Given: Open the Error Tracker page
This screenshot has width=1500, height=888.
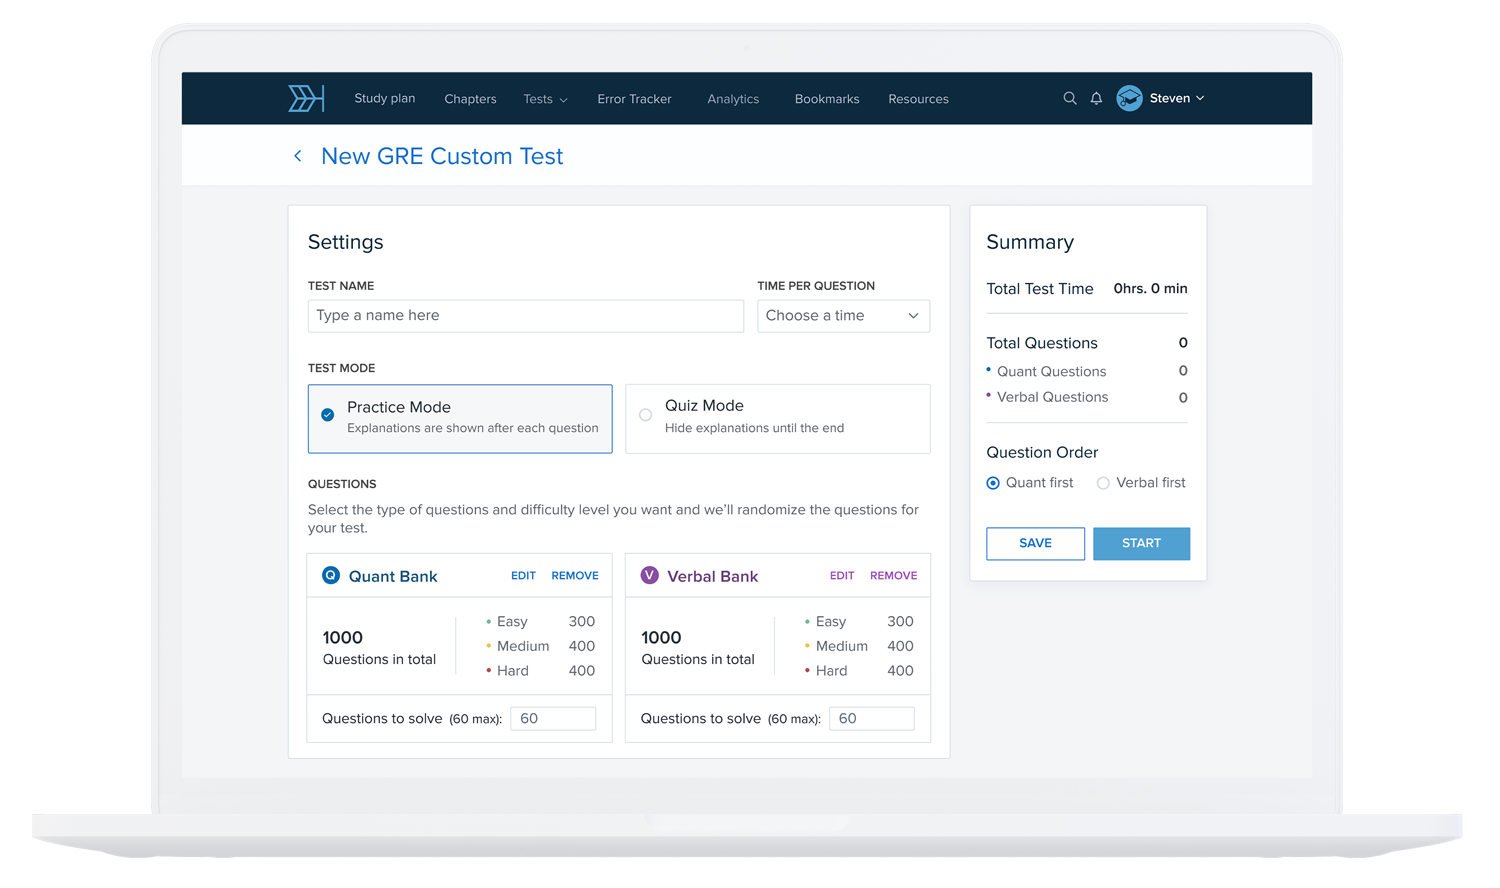Looking at the screenshot, I should (634, 99).
